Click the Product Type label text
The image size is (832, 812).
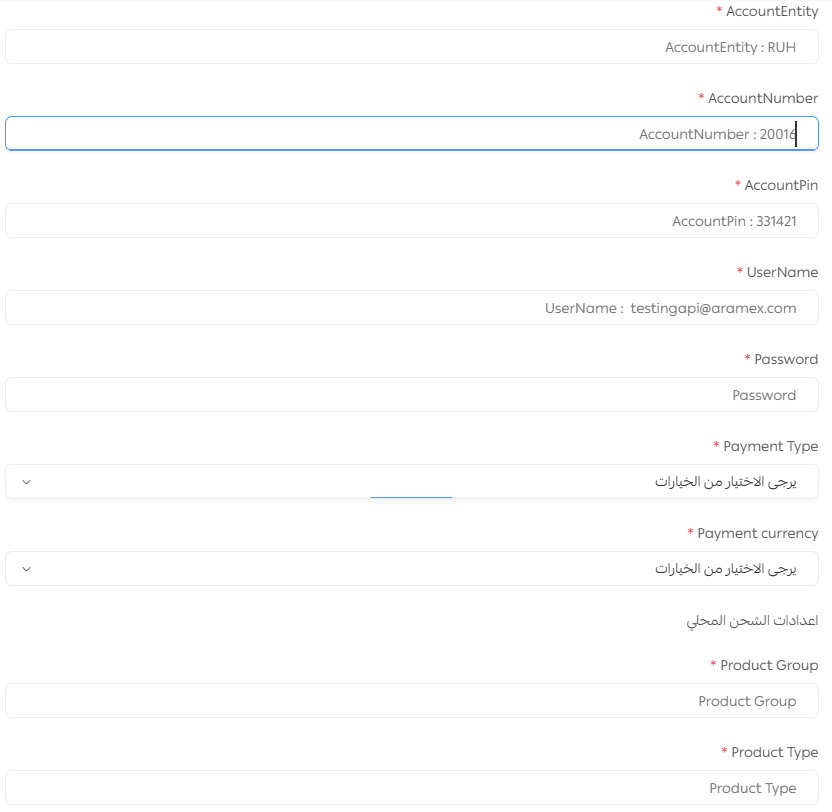(x=774, y=752)
